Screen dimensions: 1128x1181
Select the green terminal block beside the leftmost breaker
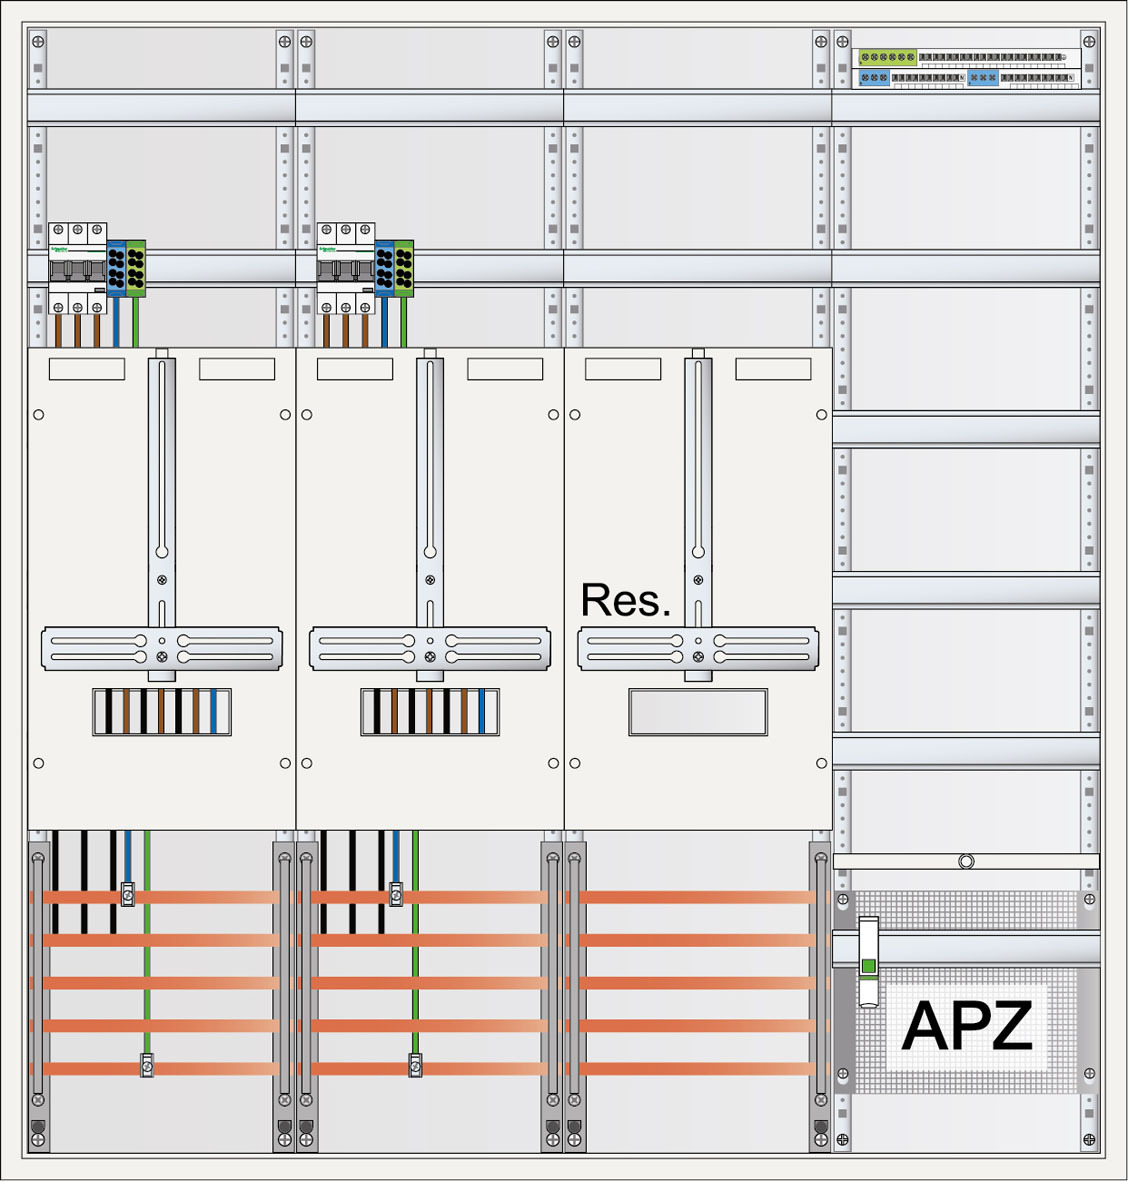[x=136, y=268]
